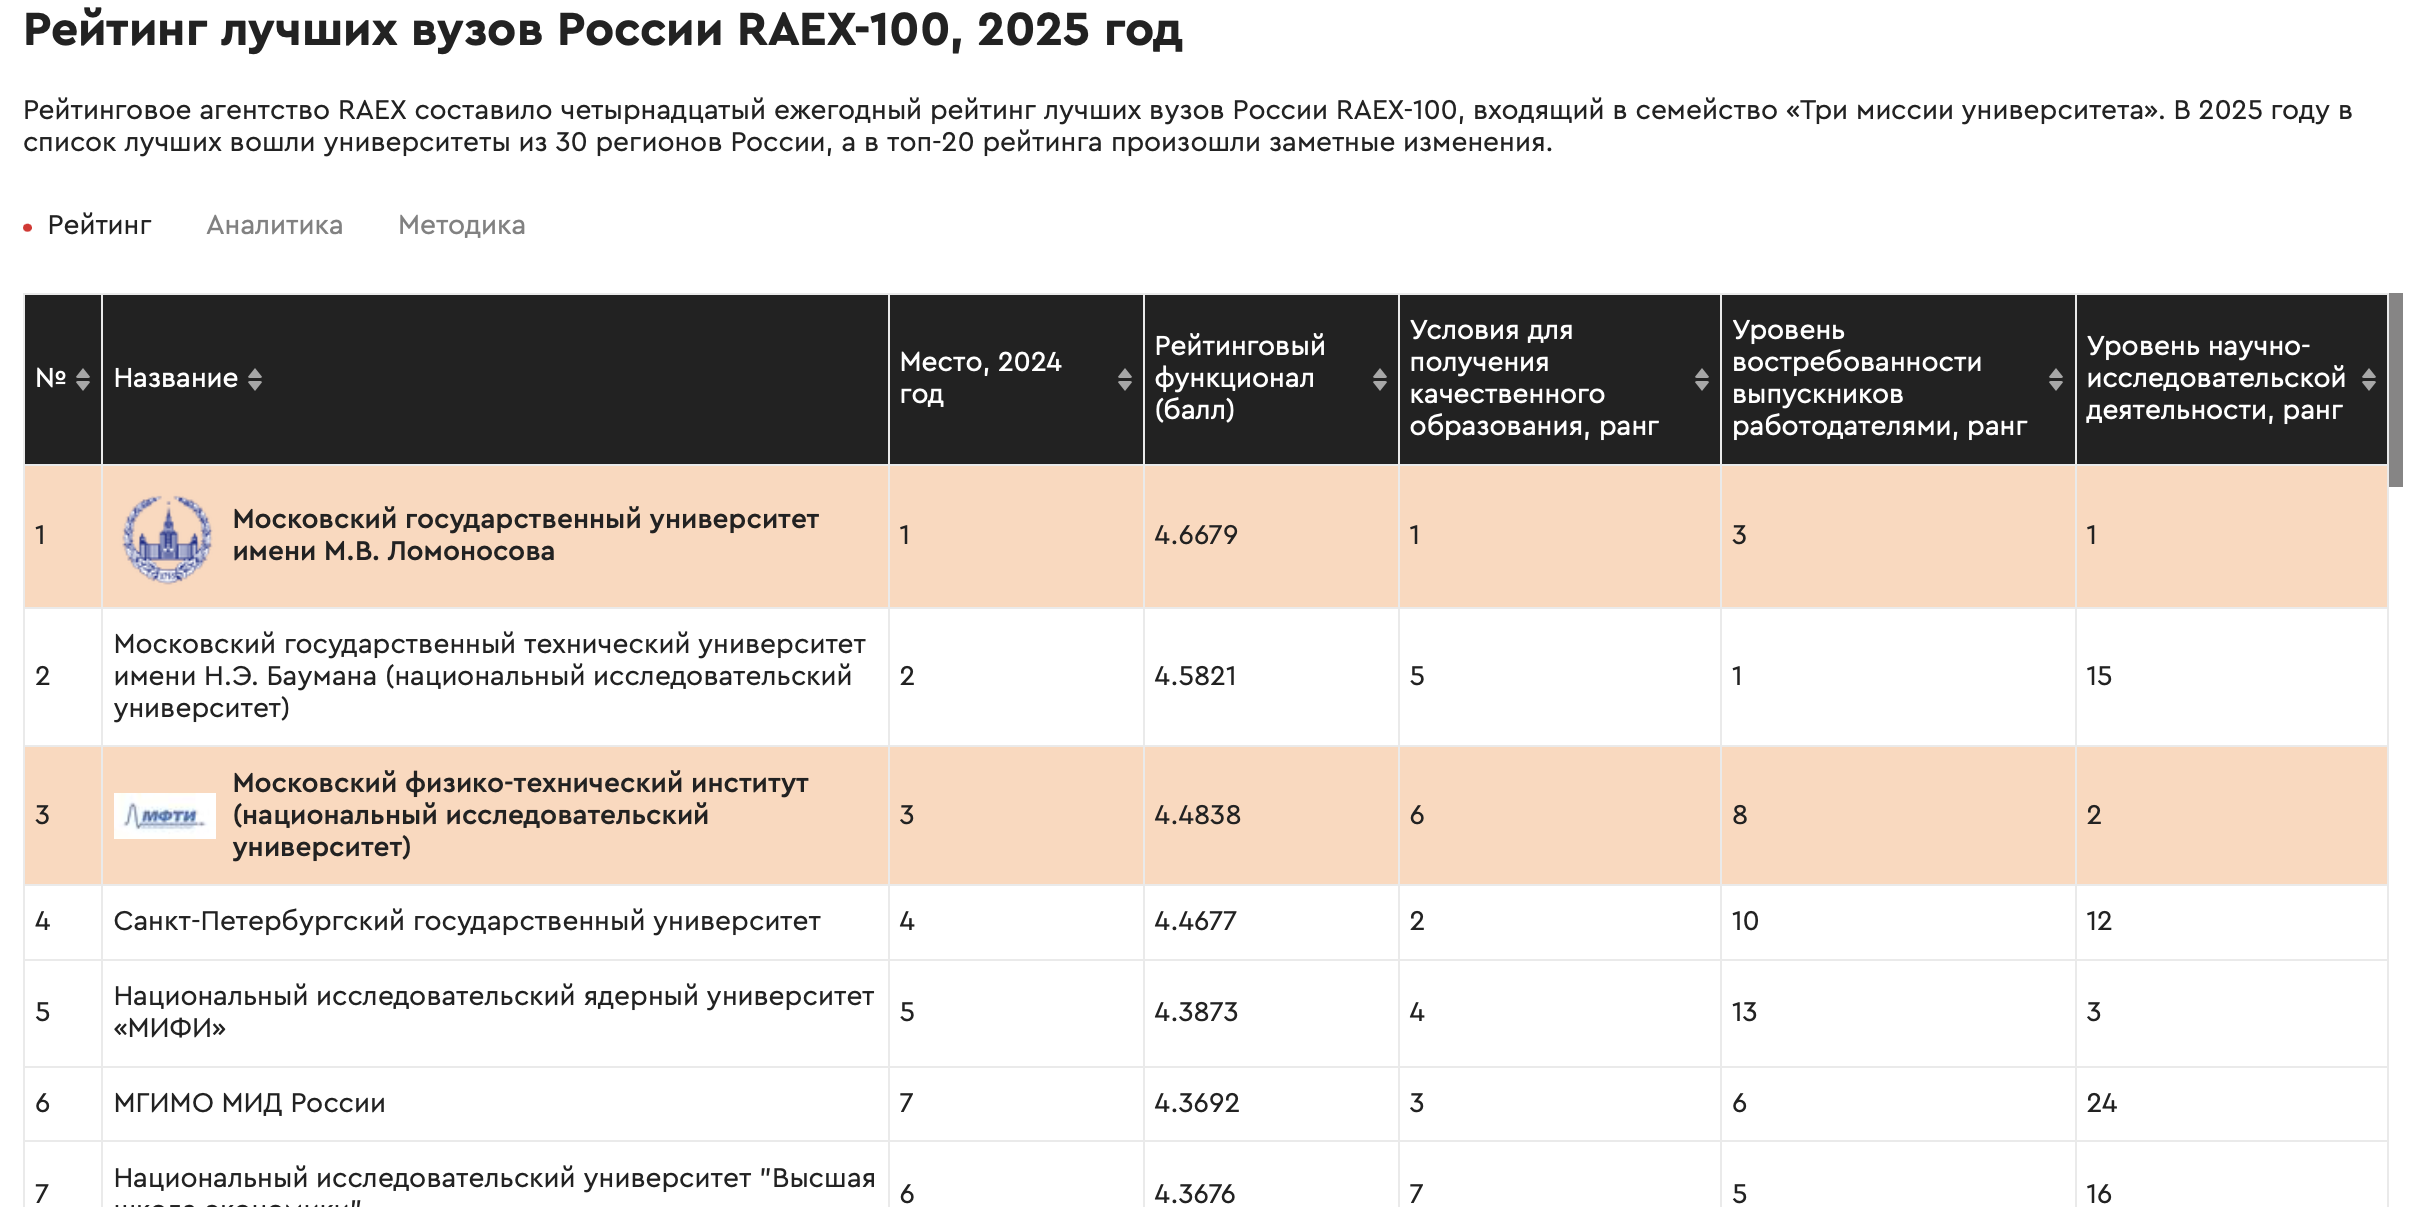Viewport: 2432px width, 1207px height.
Task: Click score value 4.3692
Action: pos(1197,1103)
